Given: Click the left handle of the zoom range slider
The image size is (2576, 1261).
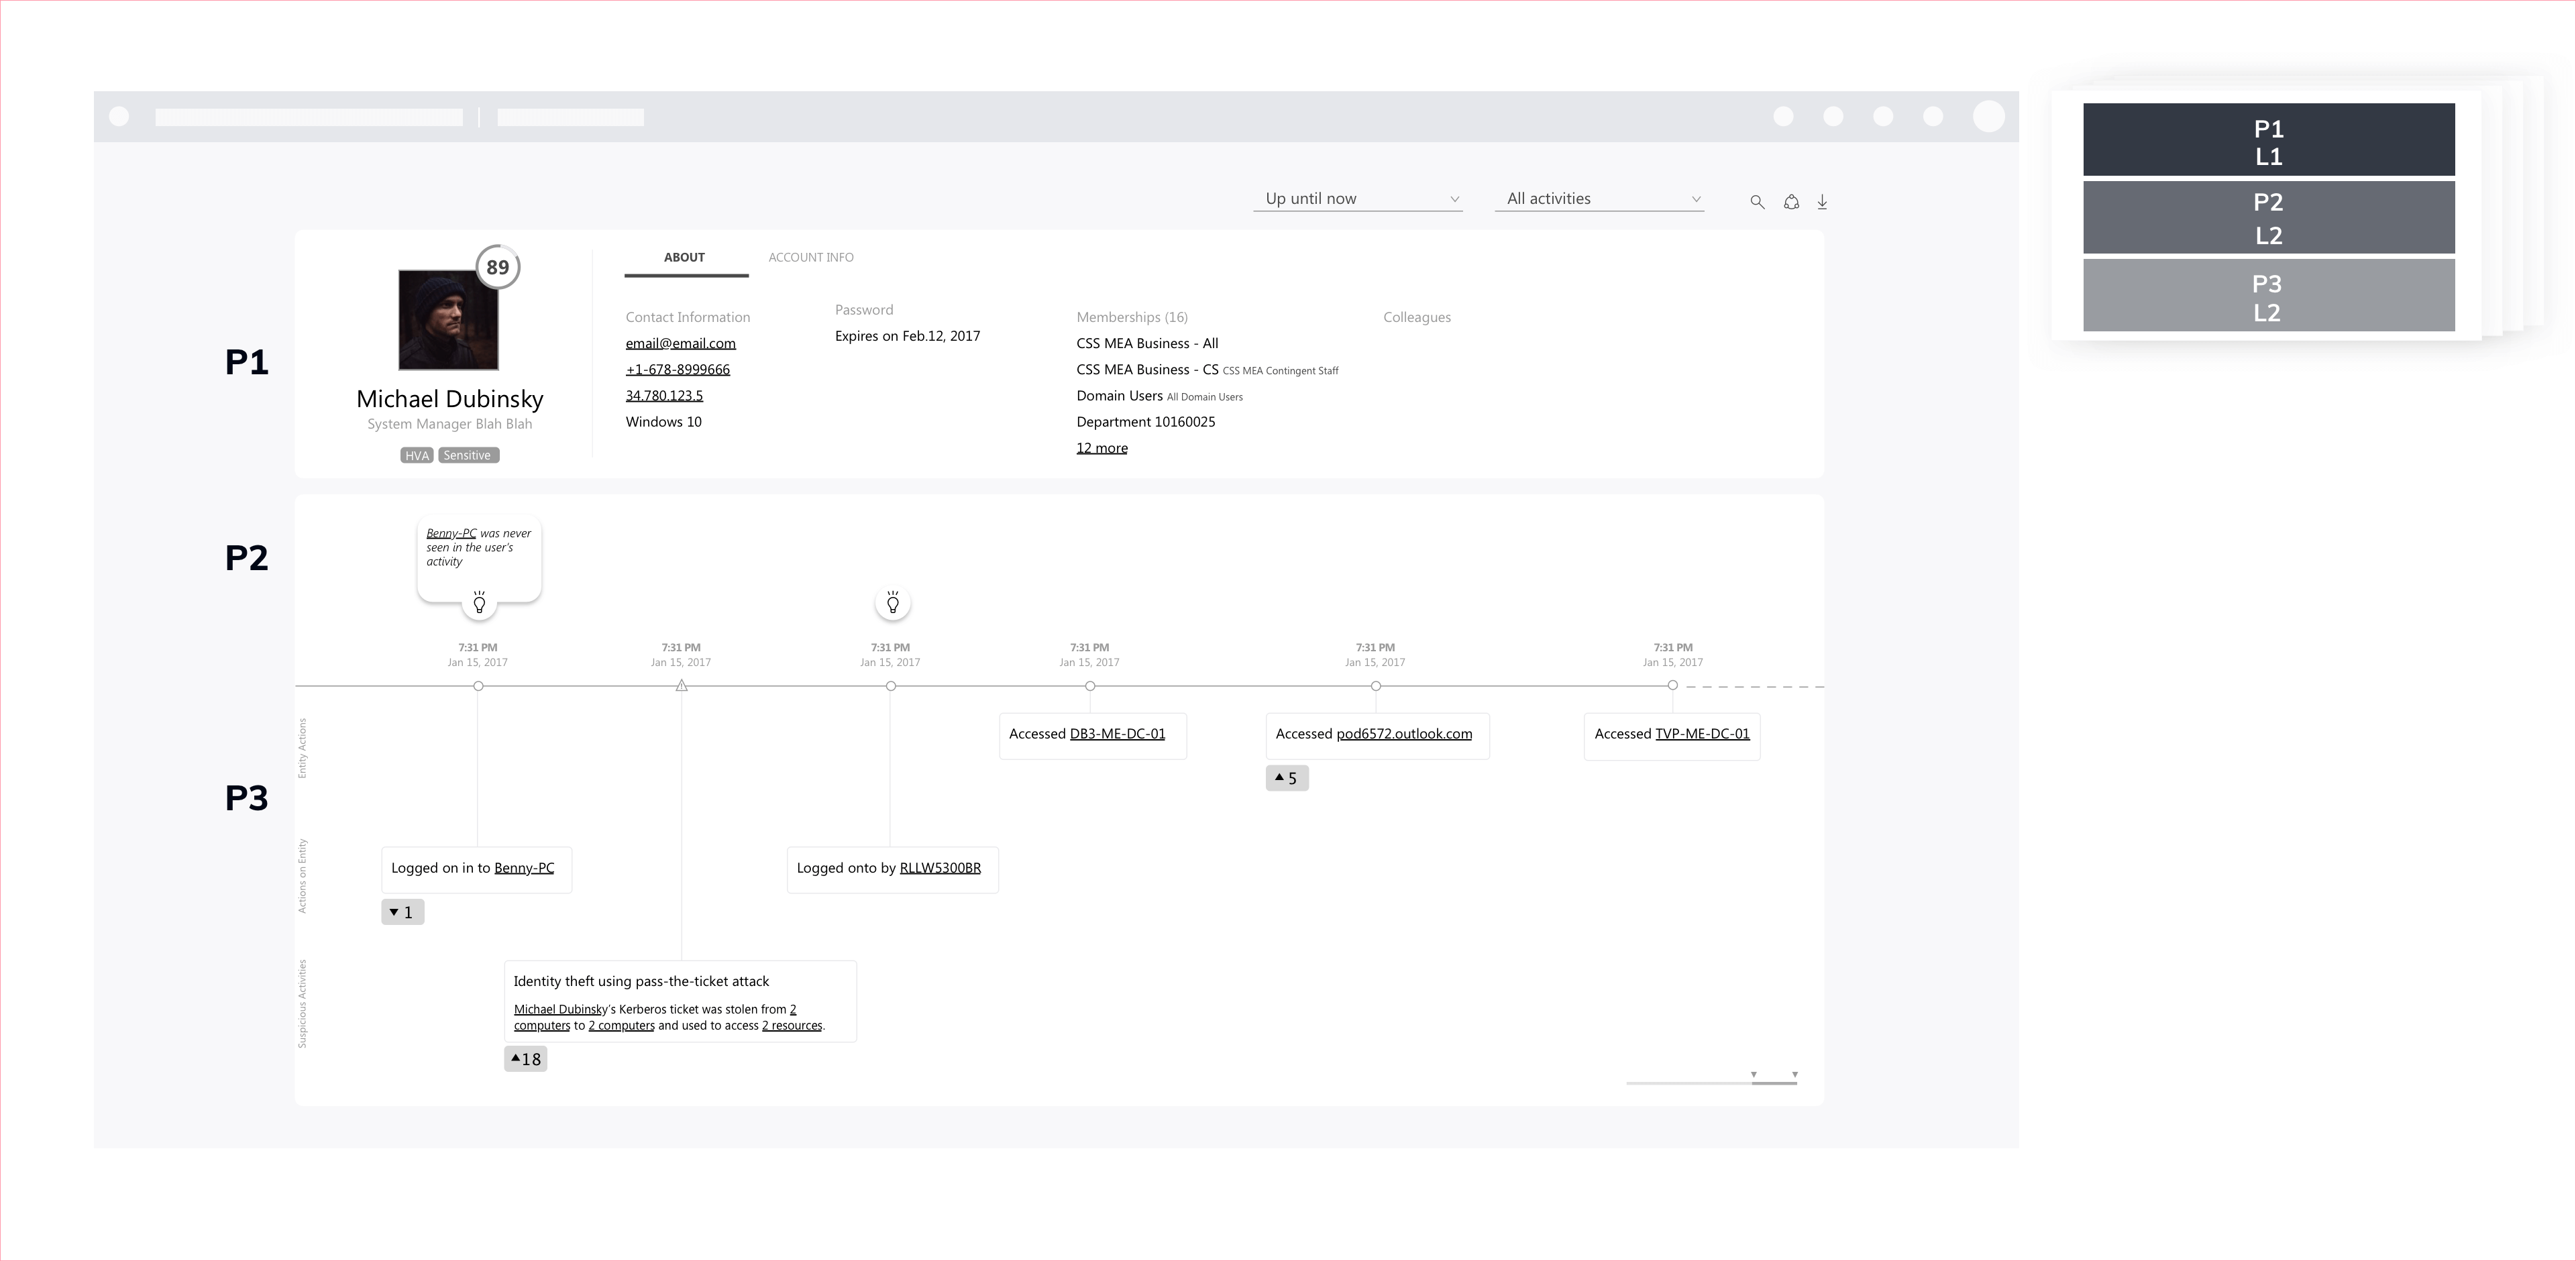Looking at the screenshot, I should (1753, 1075).
